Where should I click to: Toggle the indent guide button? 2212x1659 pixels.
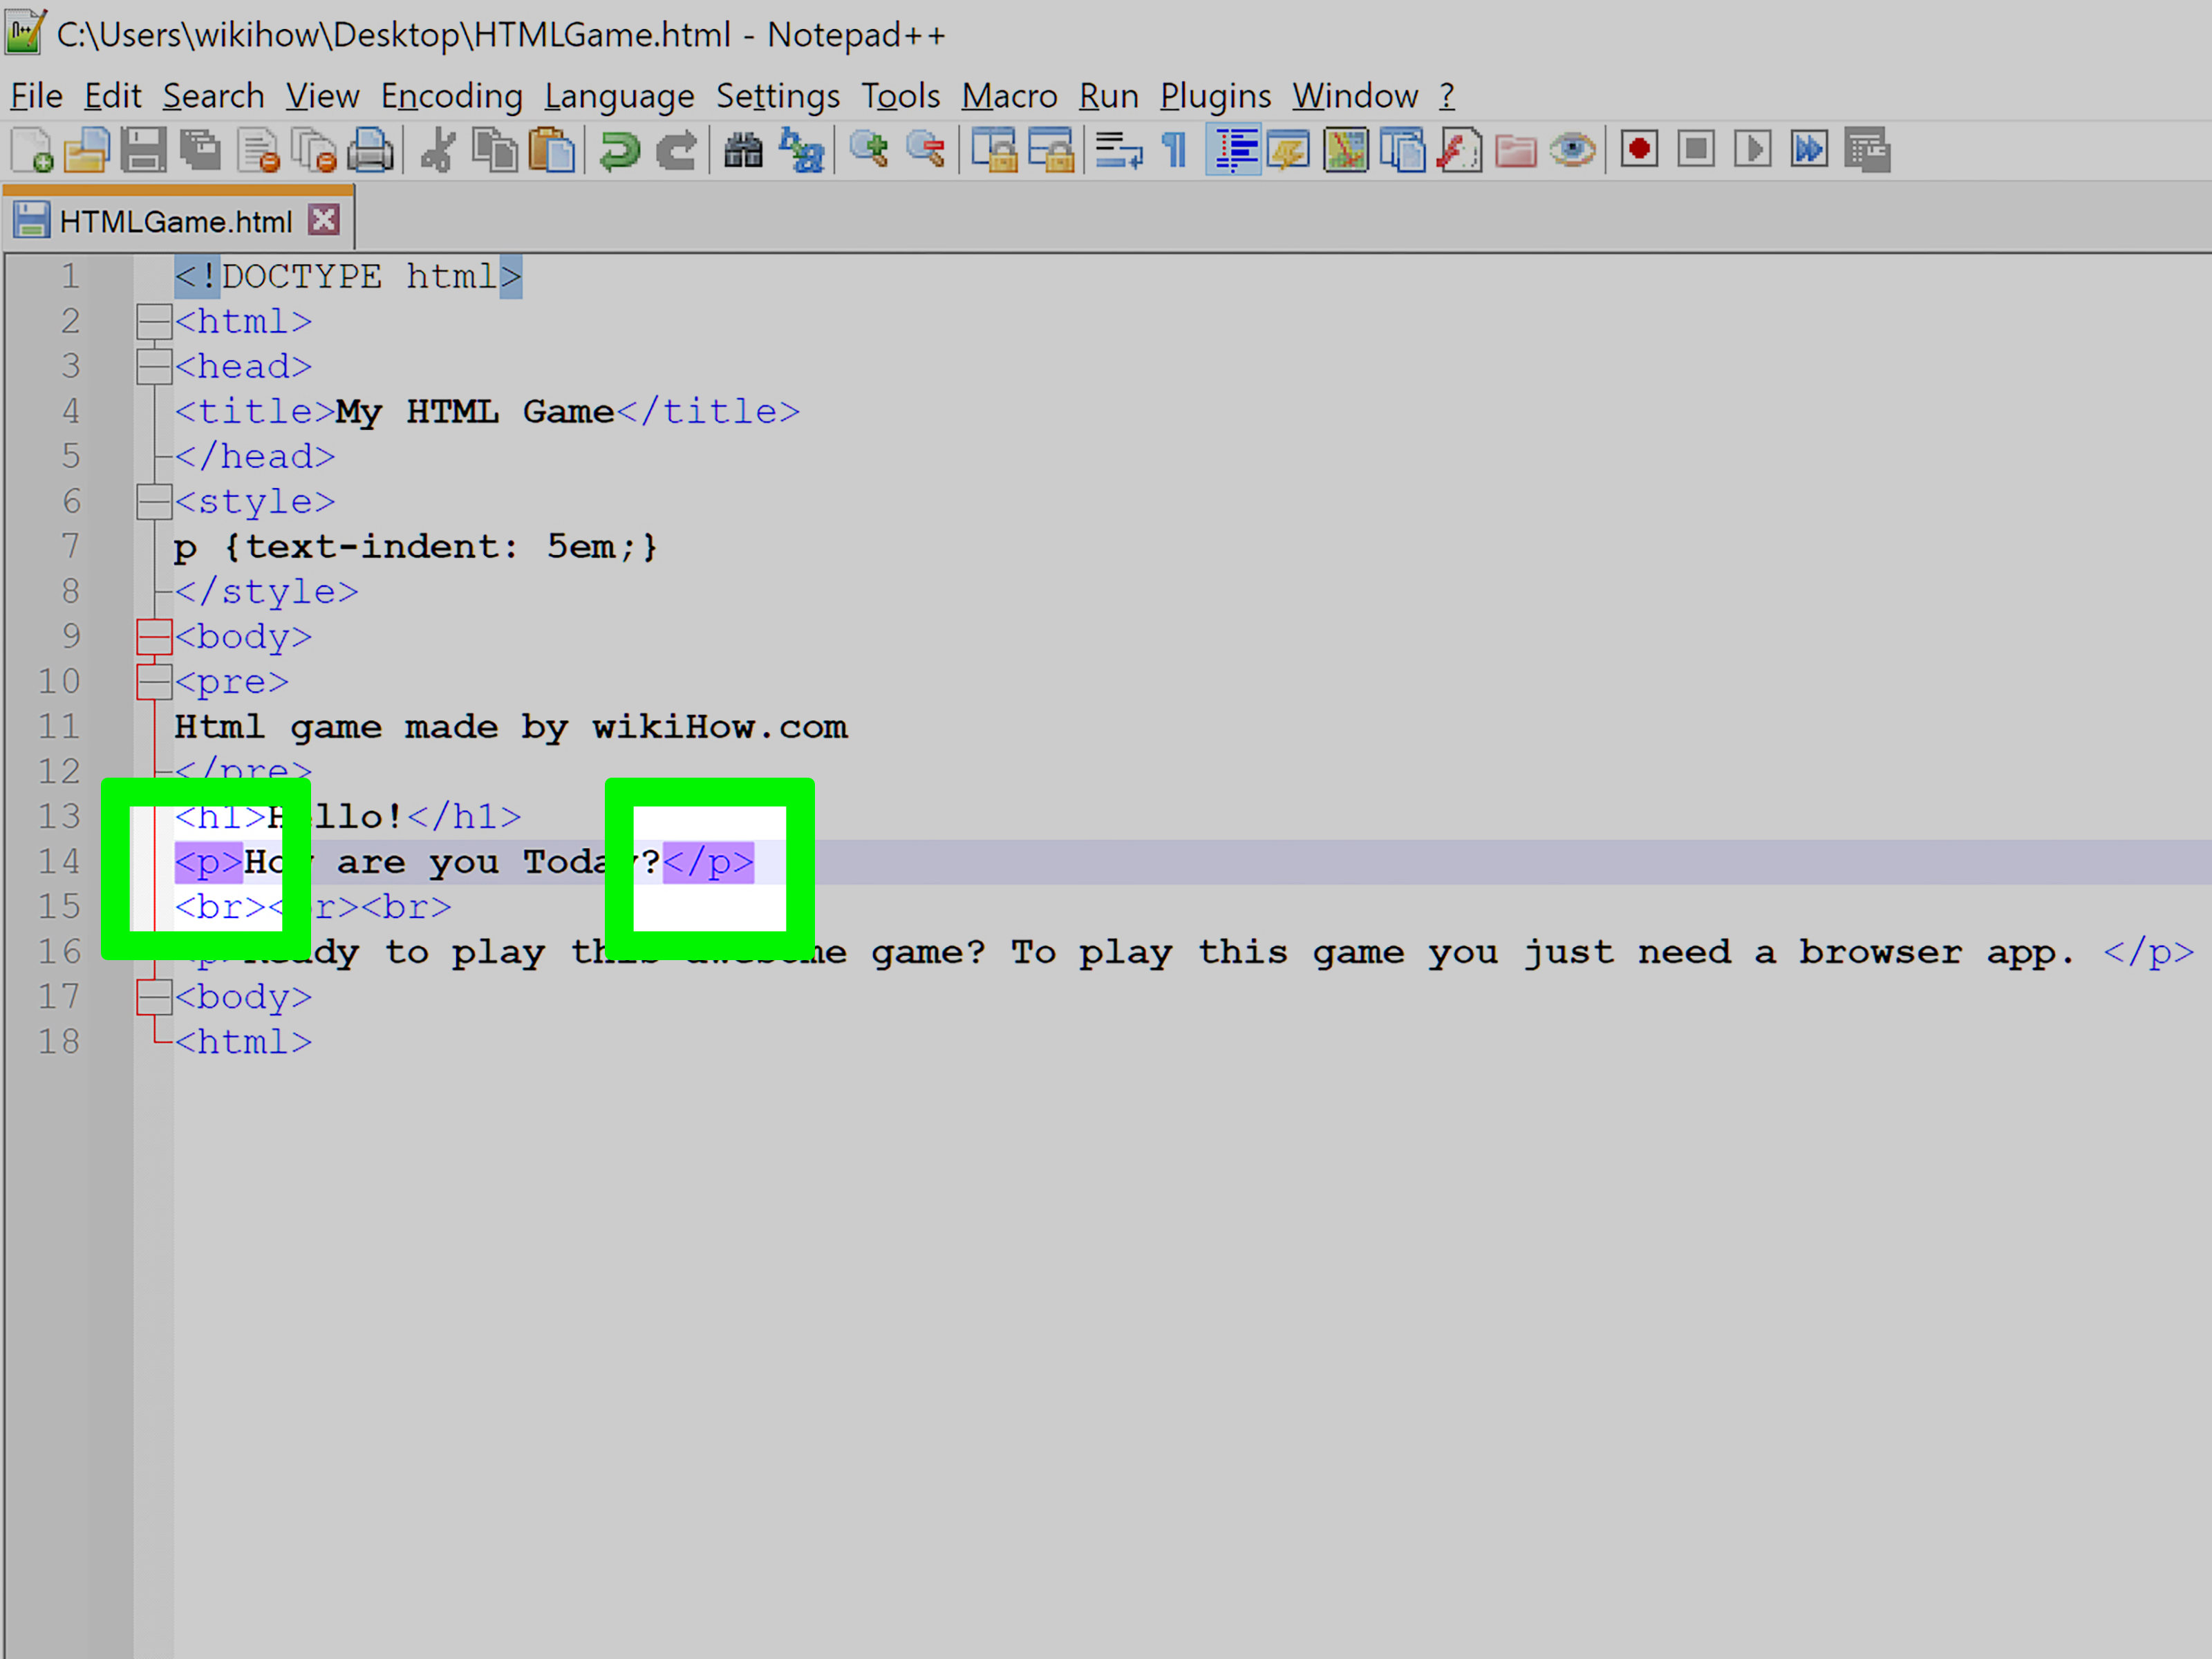(1234, 151)
